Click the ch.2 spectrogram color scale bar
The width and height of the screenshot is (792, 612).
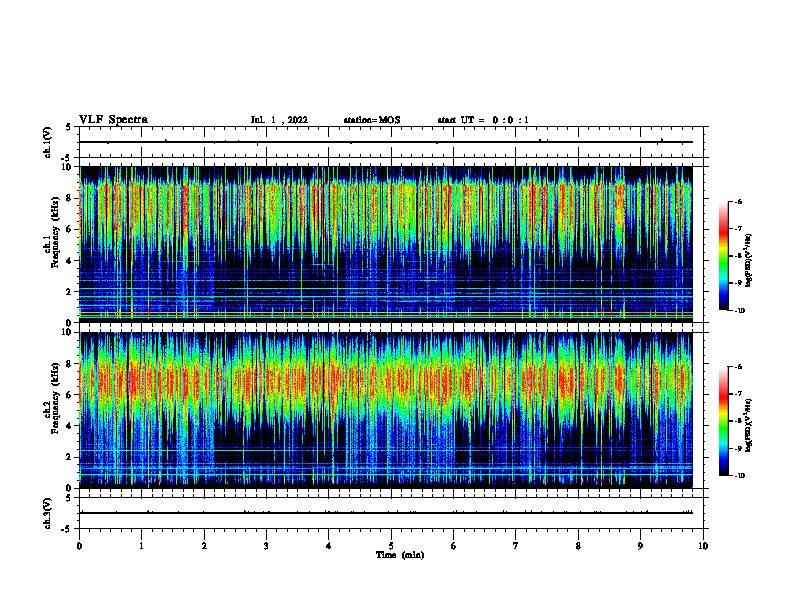[723, 421]
